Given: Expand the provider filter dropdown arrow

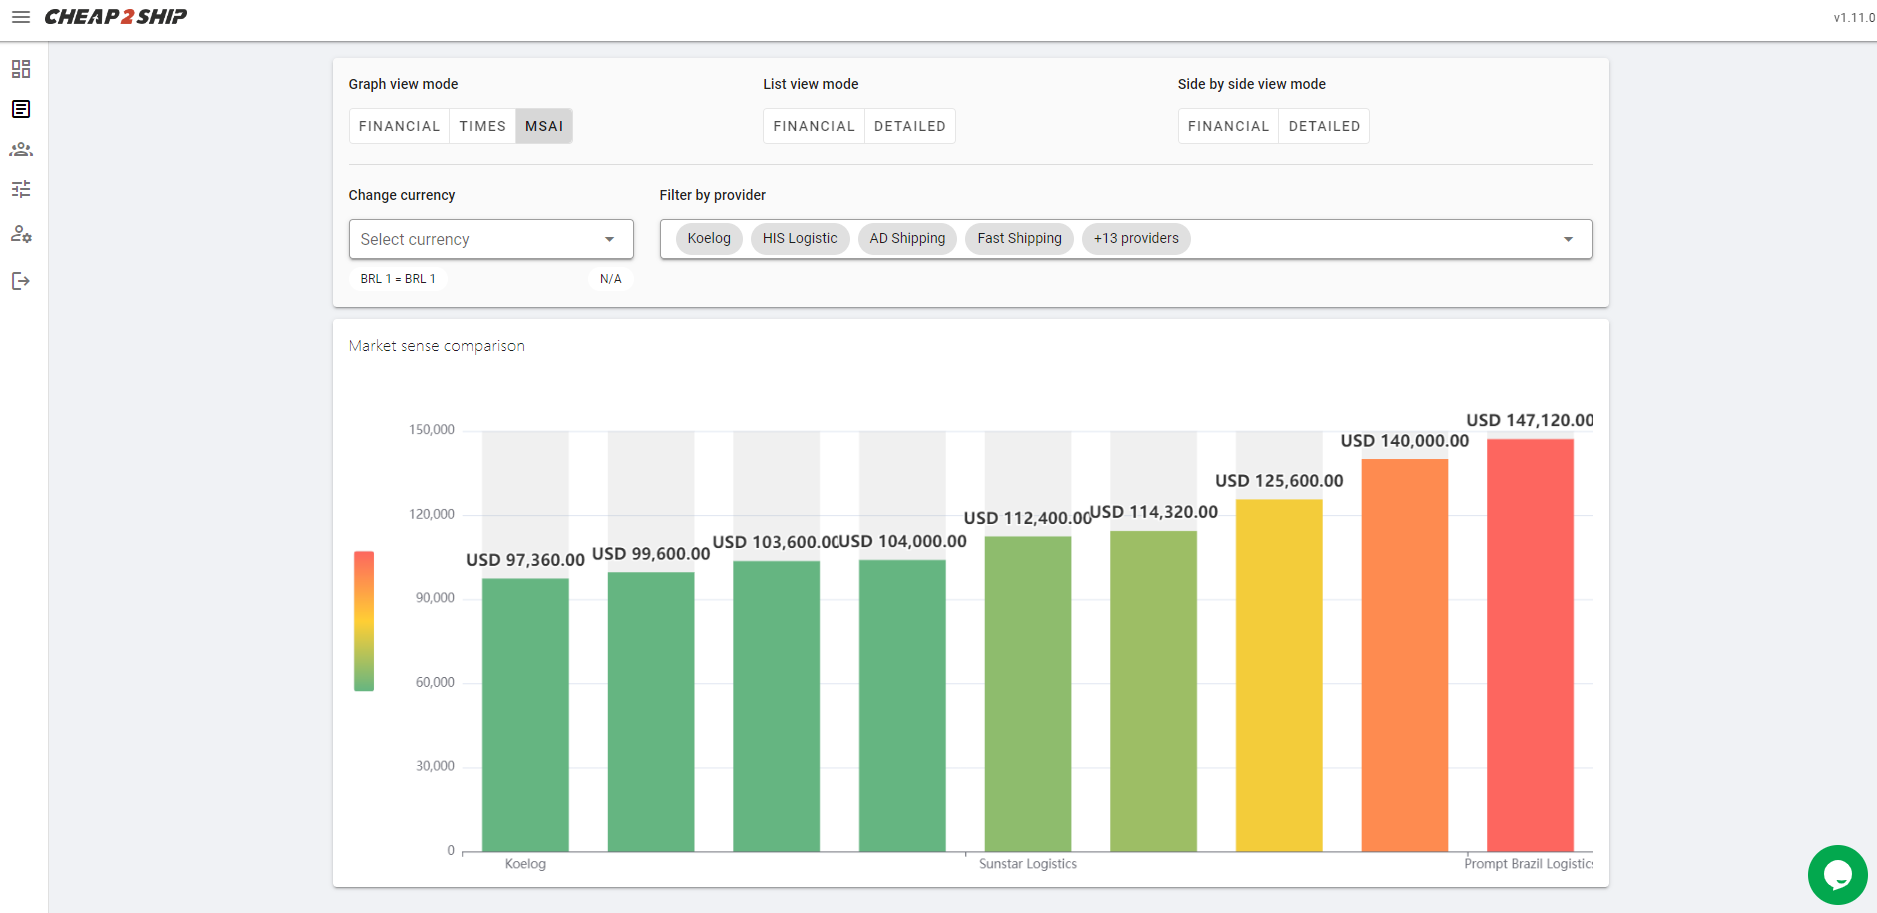Looking at the screenshot, I should tap(1568, 239).
